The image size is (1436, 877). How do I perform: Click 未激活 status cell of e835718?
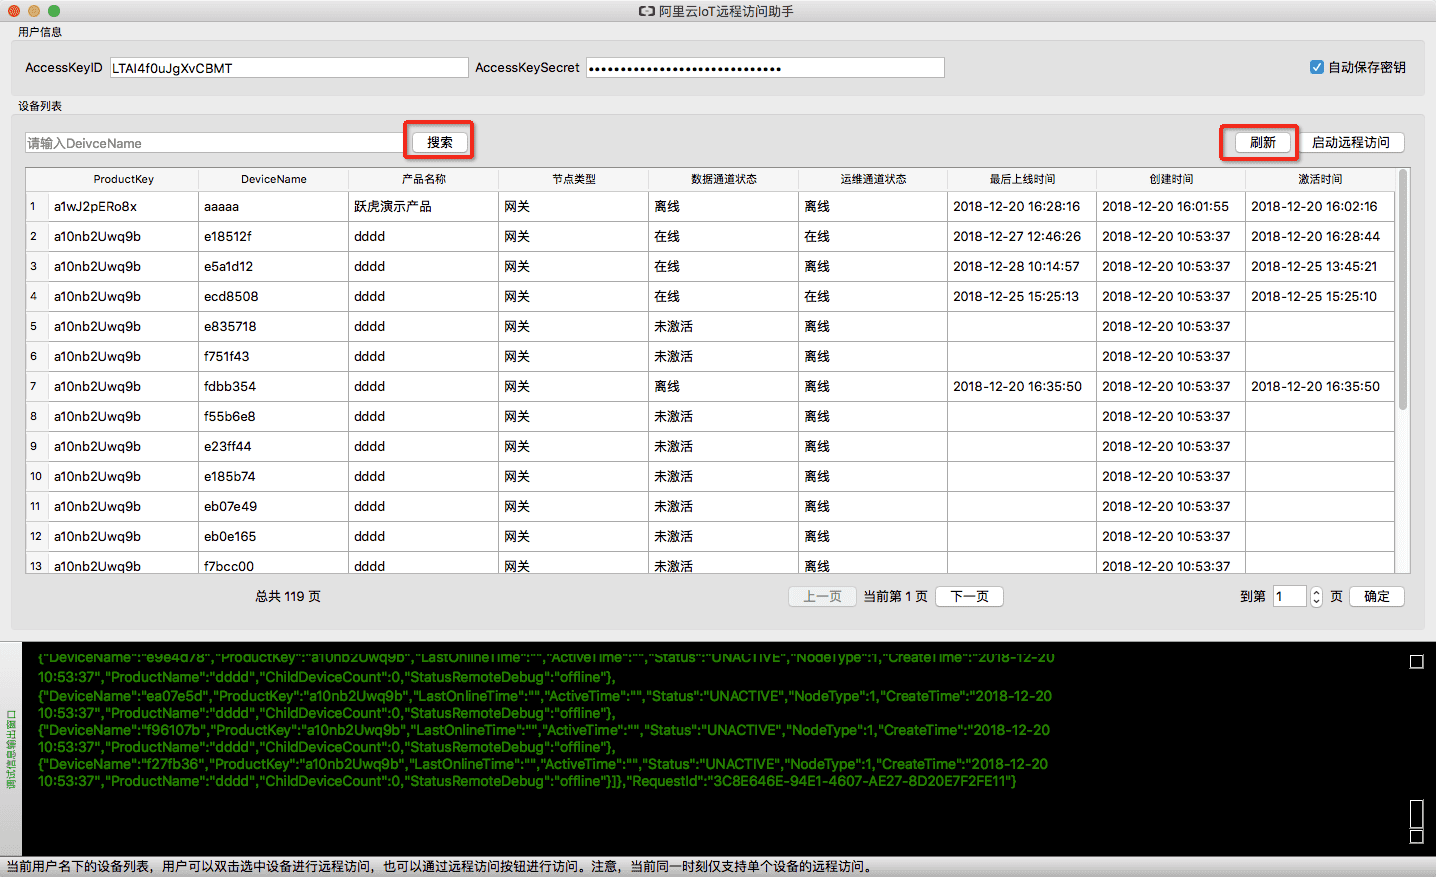click(x=724, y=326)
